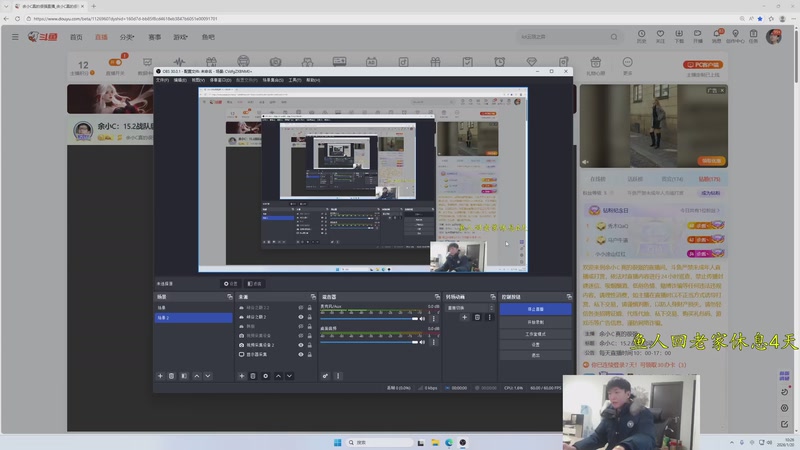Toggle visibility of 显示器采集 source
This screenshot has height=450, width=800.
[301, 354]
